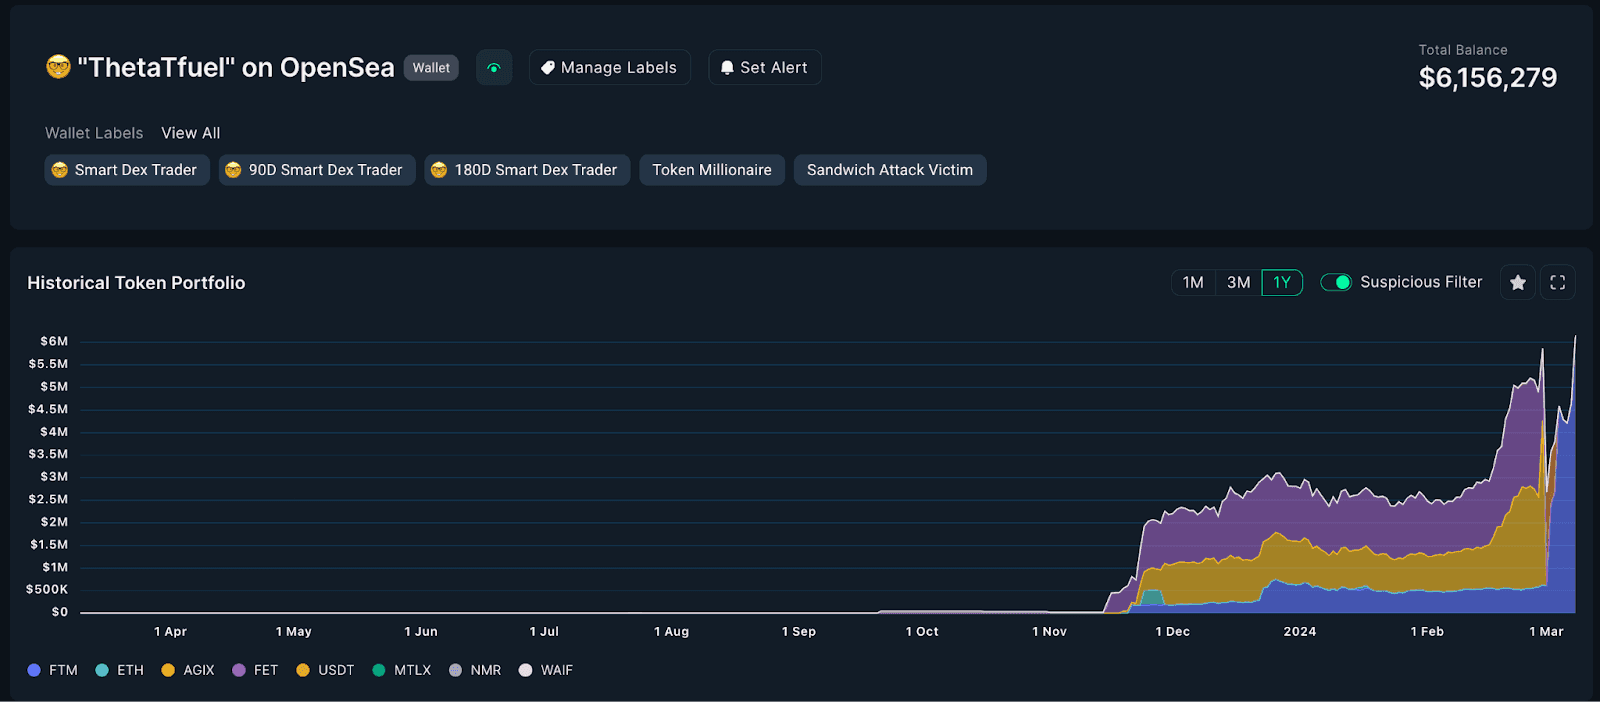Click the Token Millionaire label

[x=712, y=170]
